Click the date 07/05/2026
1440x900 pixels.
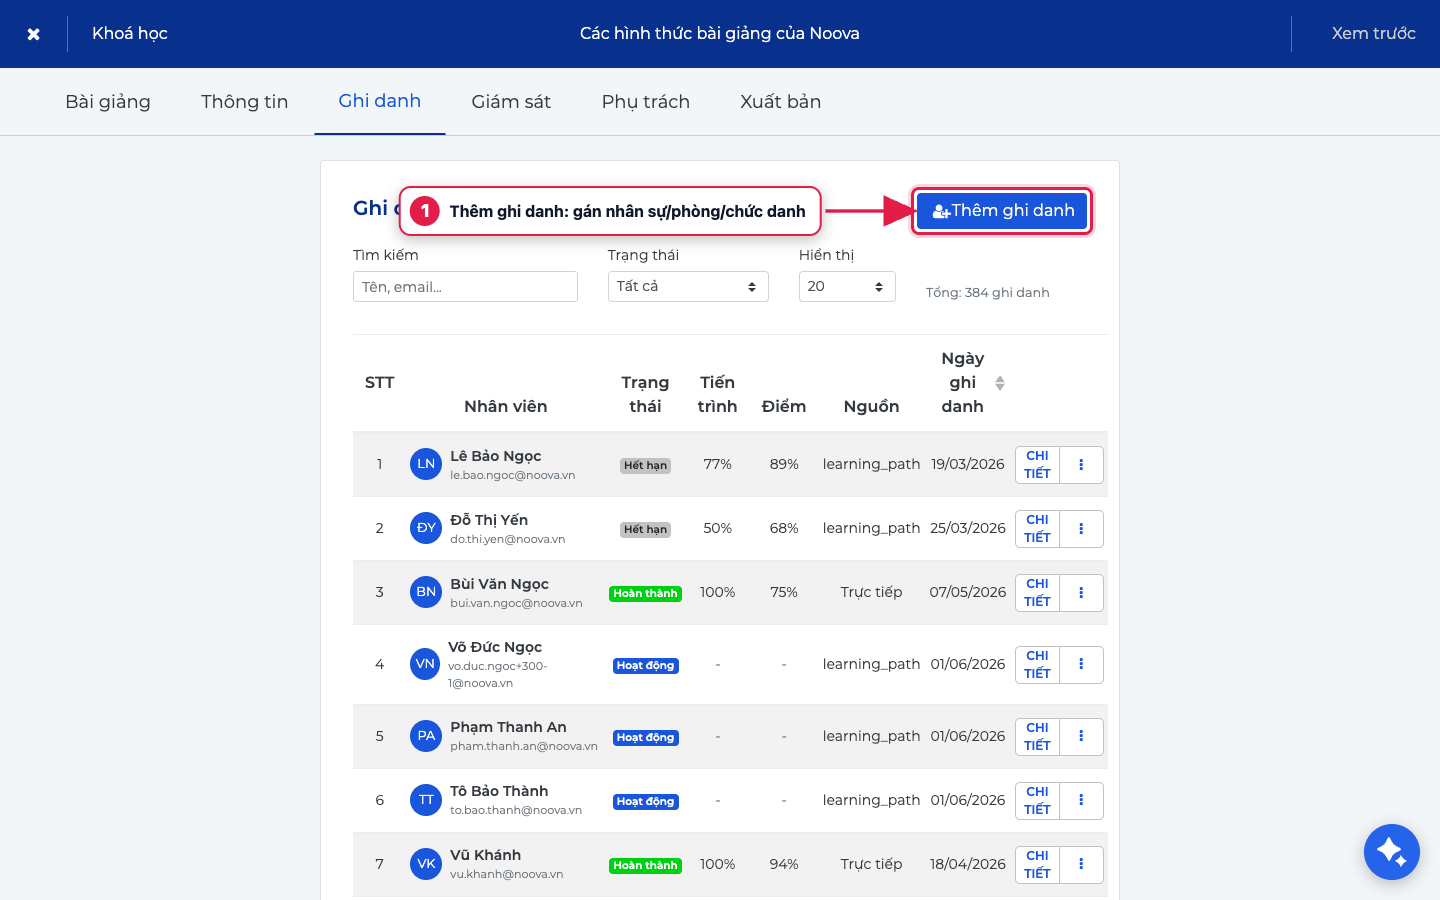[967, 592]
